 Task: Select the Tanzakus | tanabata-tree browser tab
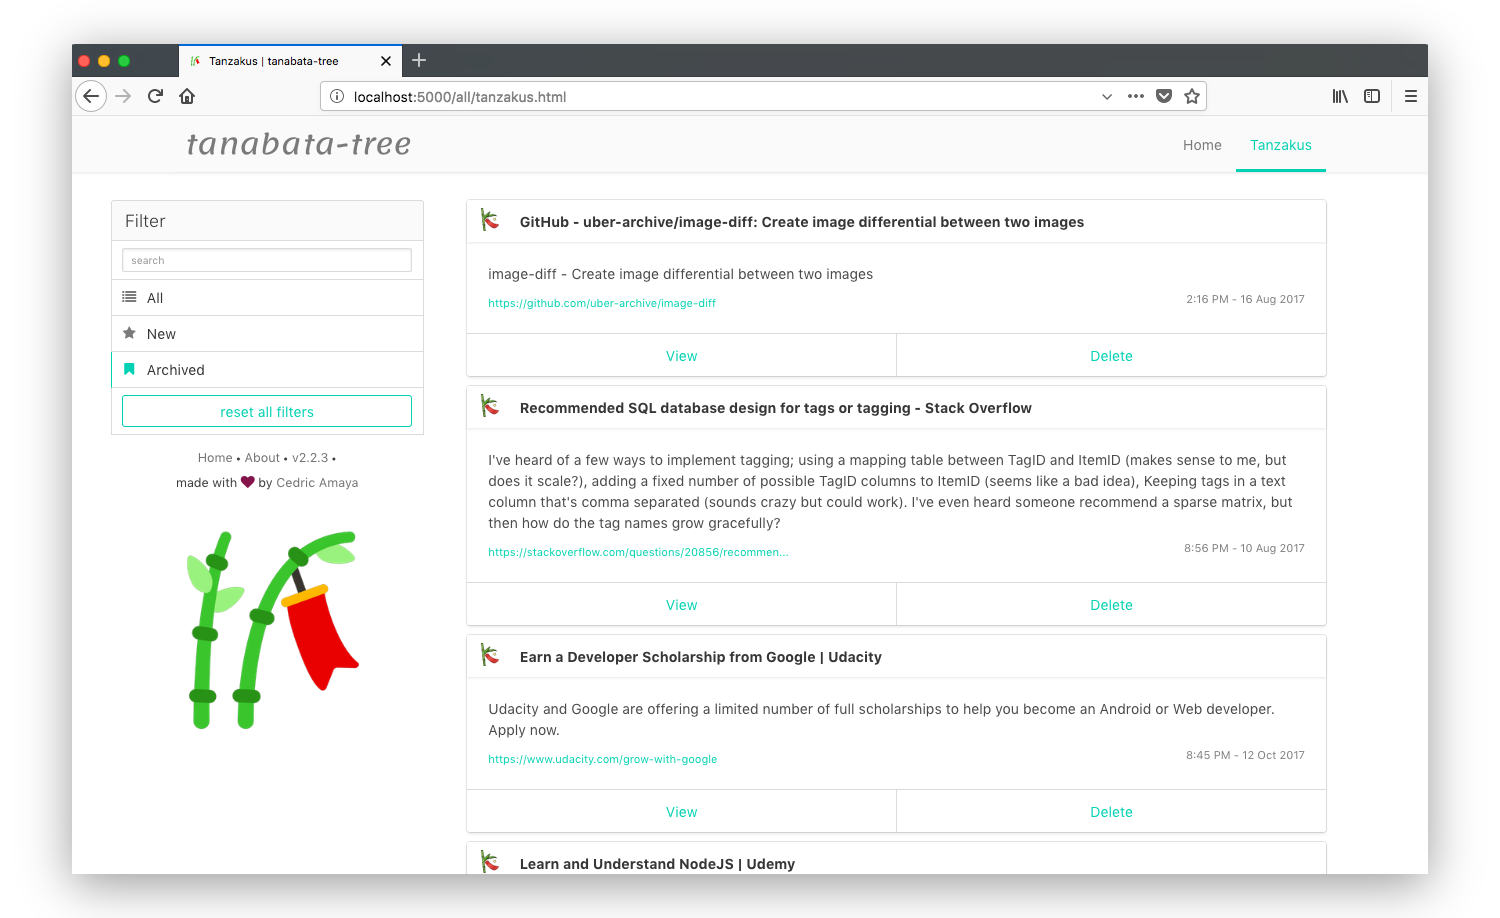pos(290,61)
